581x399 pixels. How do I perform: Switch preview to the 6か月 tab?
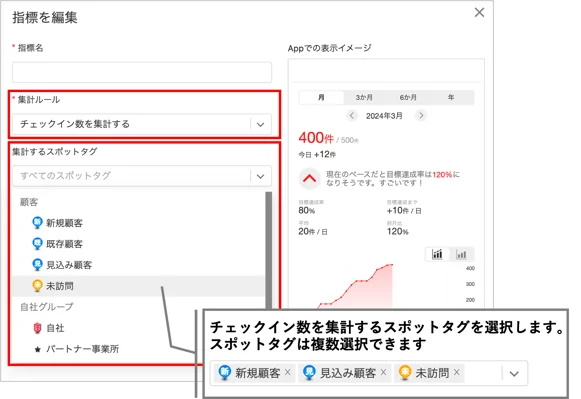click(408, 97)
